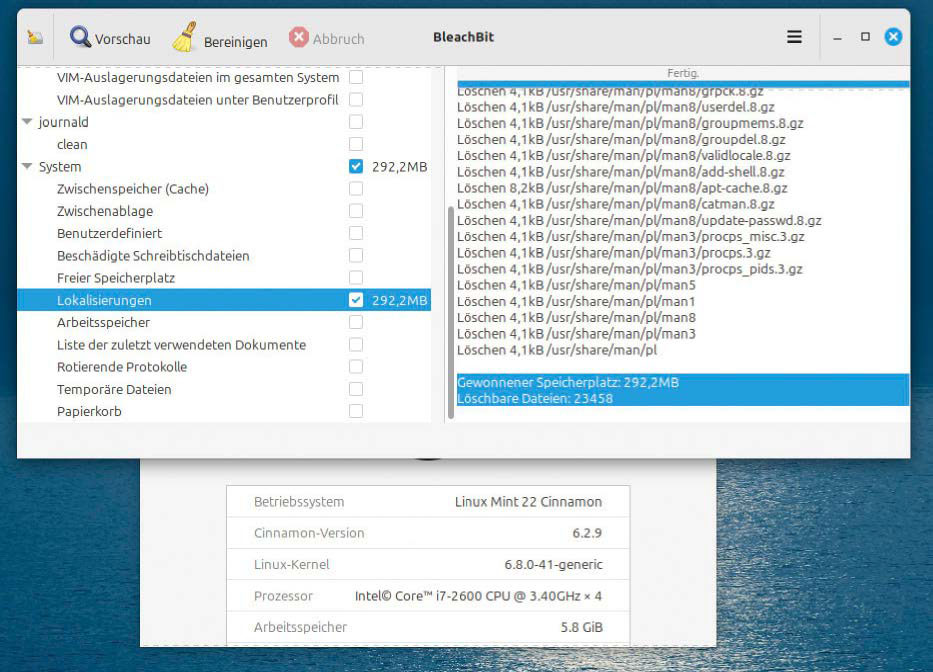Select the highlighted Lokalisierungen row
This screenshot has width=933, height=672.
pos(224,300)
